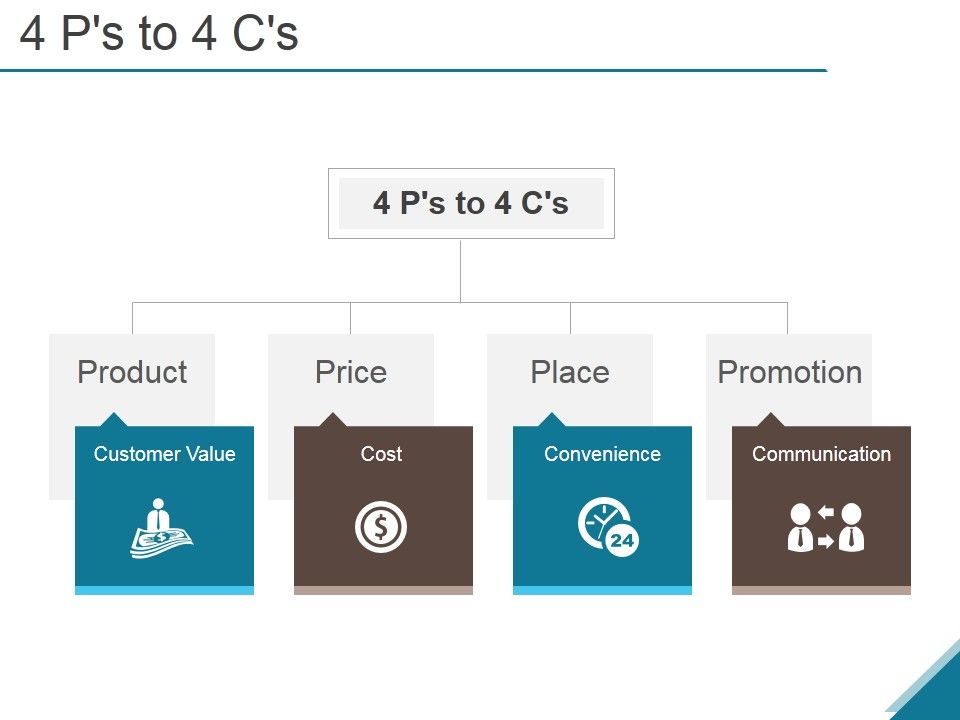The width and height of the screenshot is (960, 720).
Task: Click the central 4 P's to 4 C's box
Action: click(471, 204)
